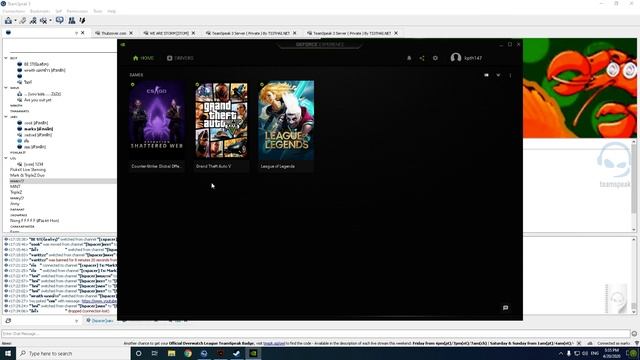Select the 'Triple2' channel

tap(16, 192)
